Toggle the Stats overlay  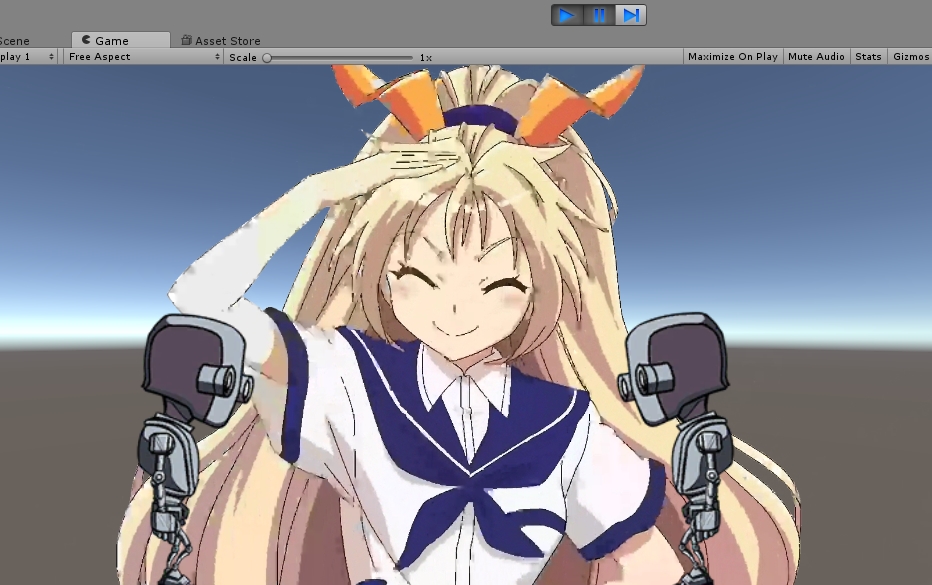coord(868,56)
